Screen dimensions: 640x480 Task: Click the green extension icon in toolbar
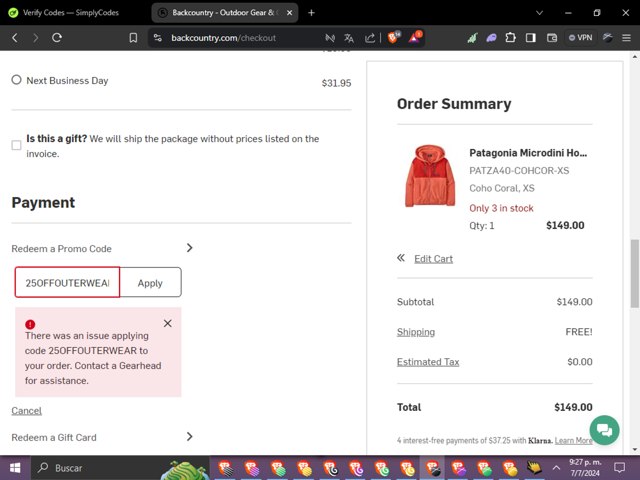coord(472,38)
